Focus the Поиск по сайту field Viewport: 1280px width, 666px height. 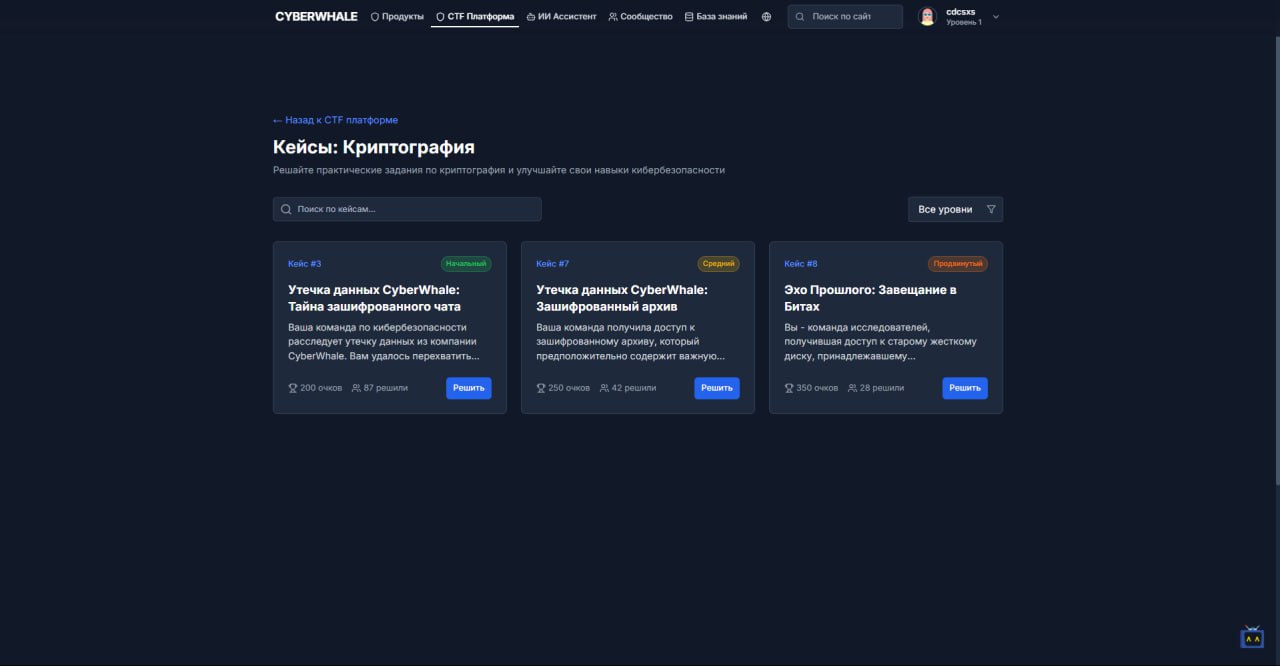[x=845, y=17]
